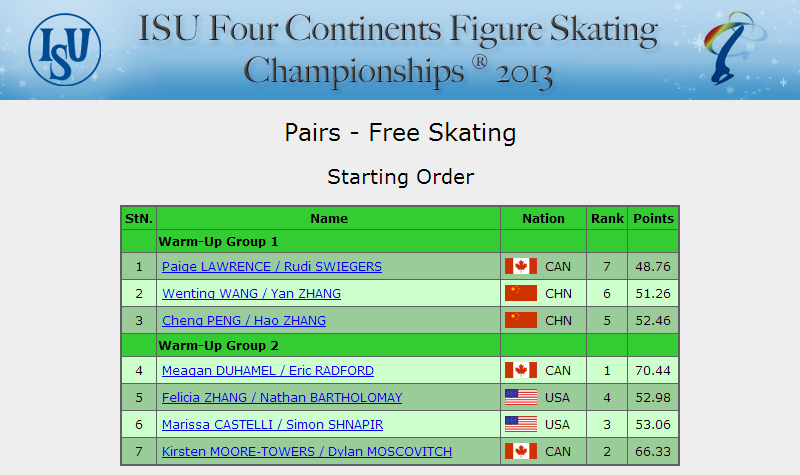
Task: Click the Canadian flag in Meagan Duhamel's row
Action: point(520,370)
